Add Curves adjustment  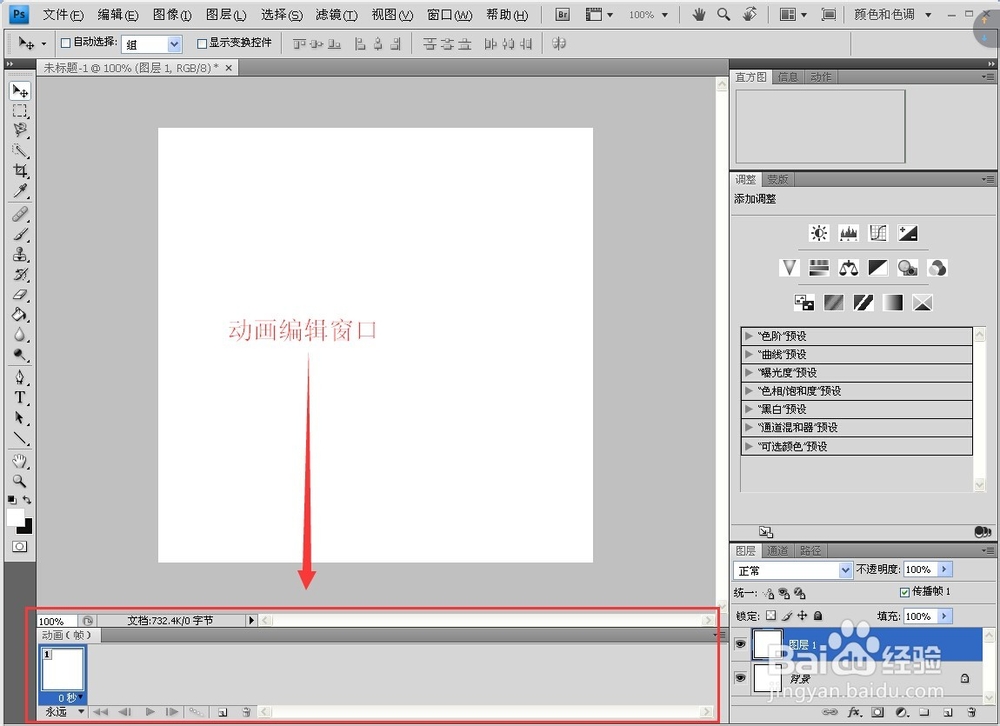[878, 233]
